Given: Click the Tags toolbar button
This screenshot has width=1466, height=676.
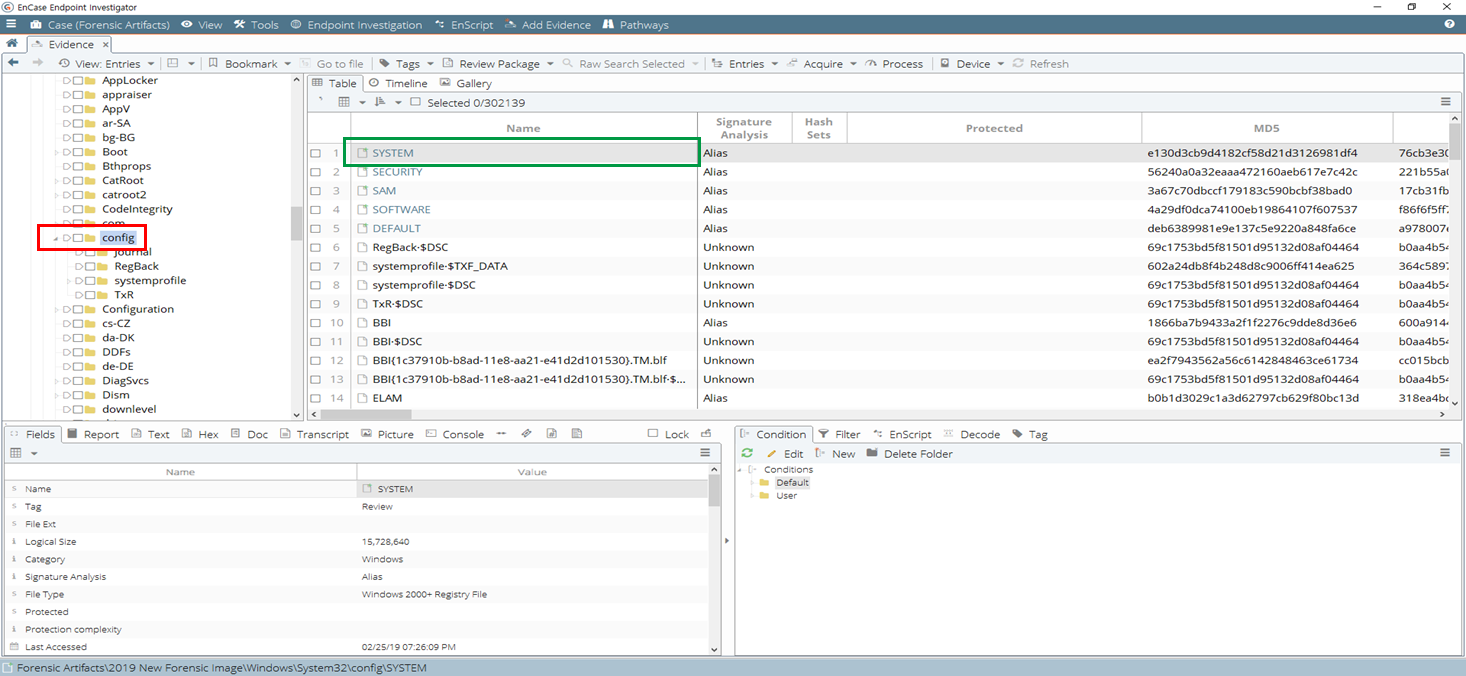Looking at the screenshot, I should click(400, 63).
